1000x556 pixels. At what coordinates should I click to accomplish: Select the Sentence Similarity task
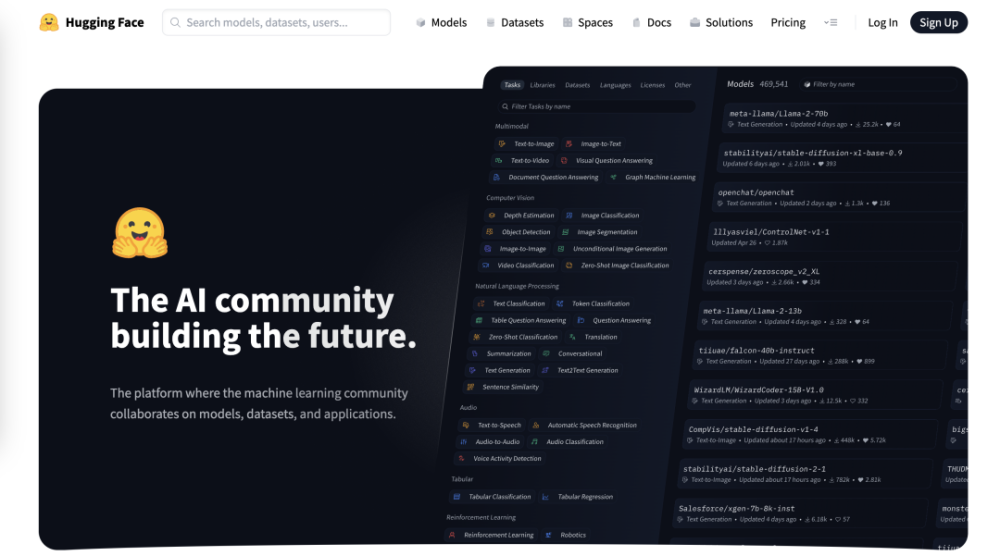[503, 387]
